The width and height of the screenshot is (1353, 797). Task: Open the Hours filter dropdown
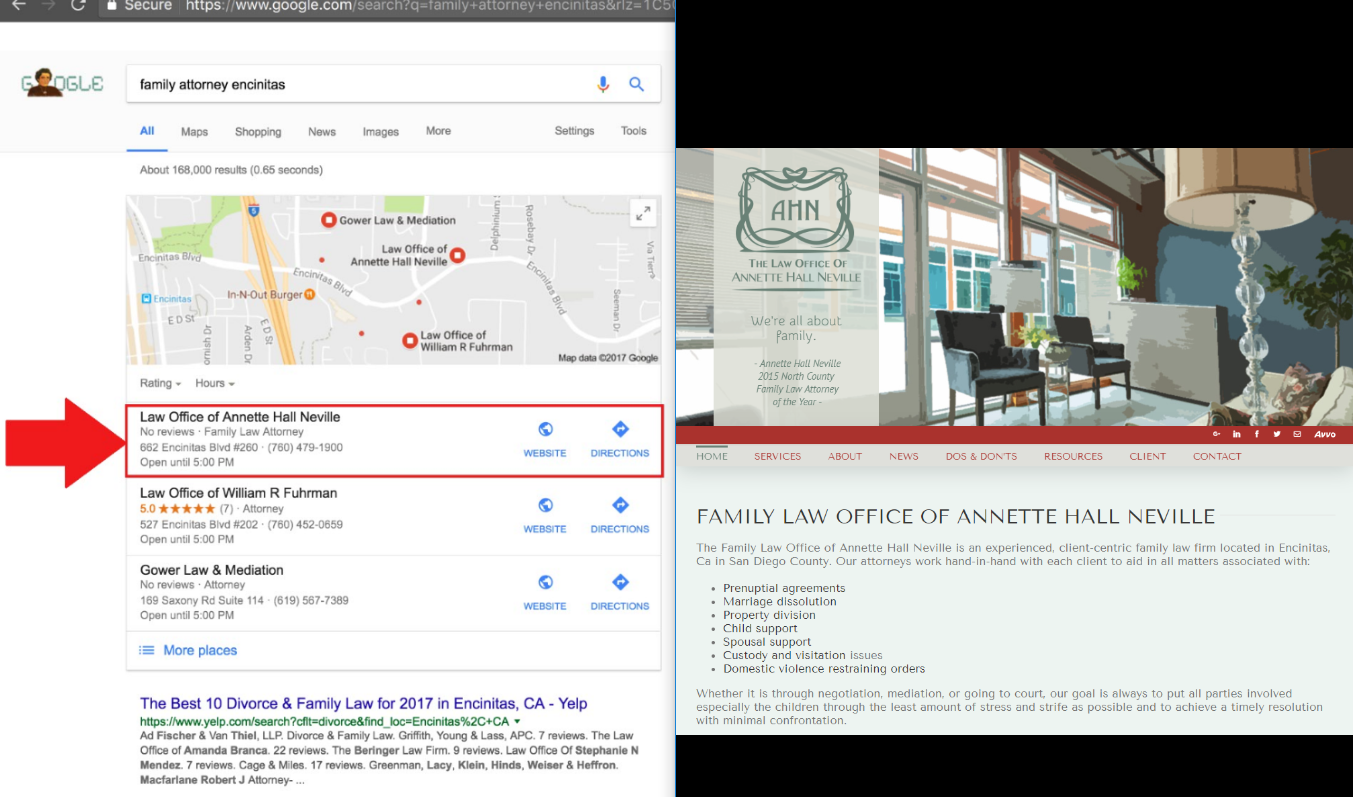[215, 383]
